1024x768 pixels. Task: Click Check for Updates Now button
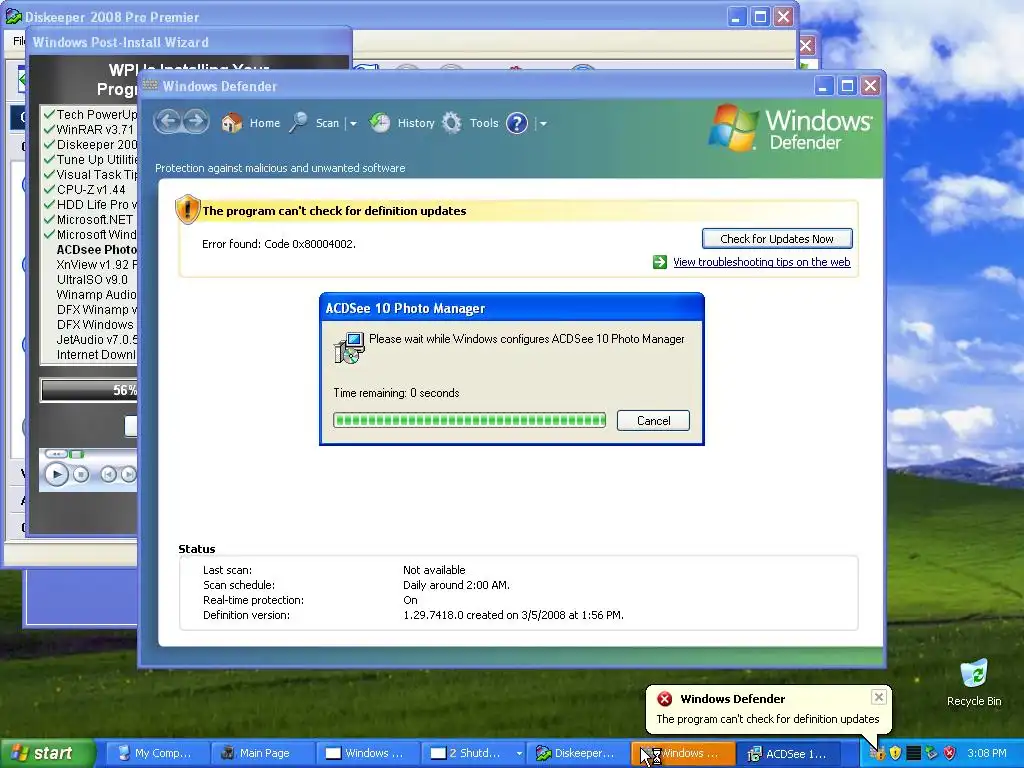pos(776,239)
